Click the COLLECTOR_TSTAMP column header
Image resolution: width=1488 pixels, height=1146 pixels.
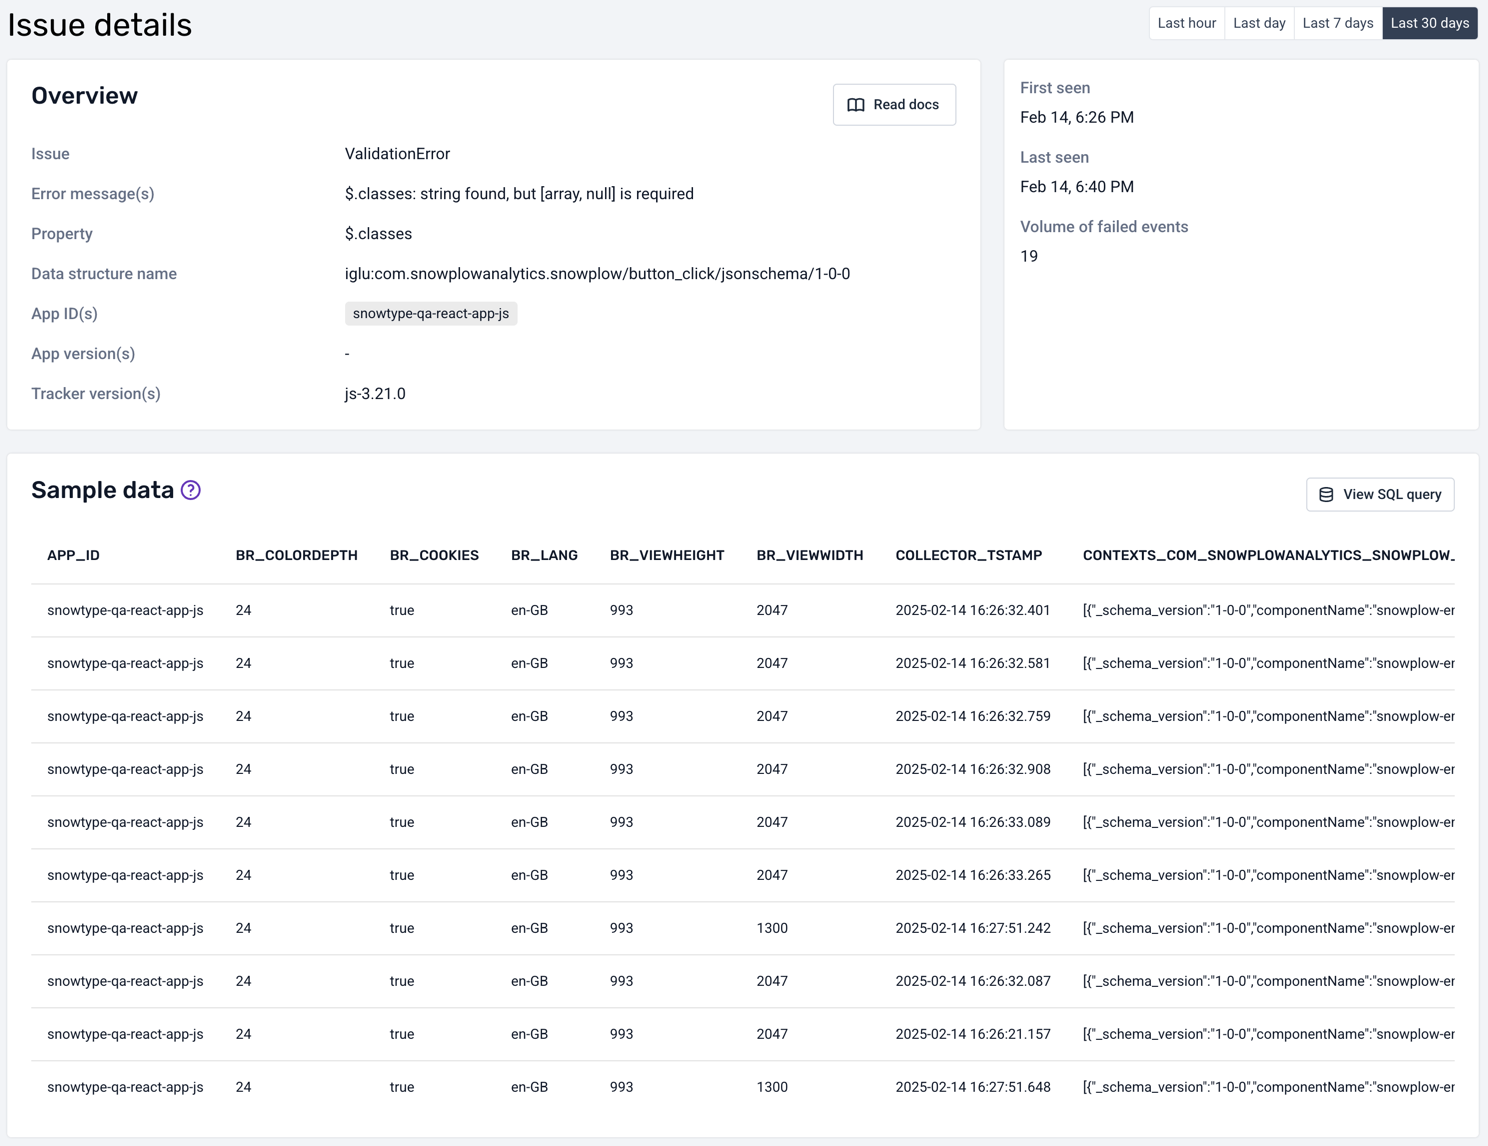coord(968,555)
